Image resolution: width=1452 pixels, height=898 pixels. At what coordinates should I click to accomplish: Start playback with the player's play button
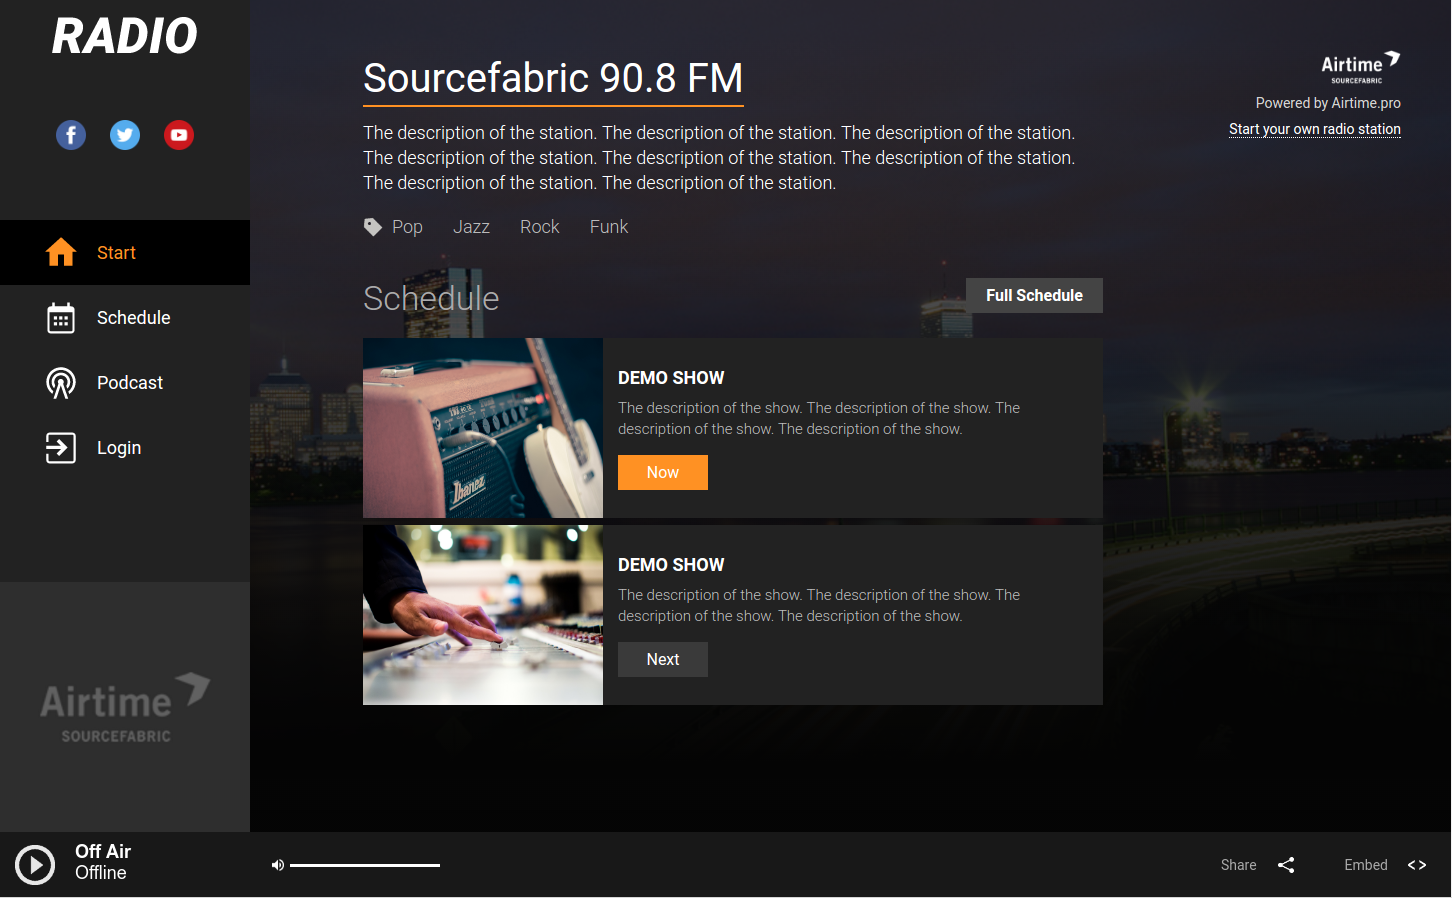coord(35,865)
